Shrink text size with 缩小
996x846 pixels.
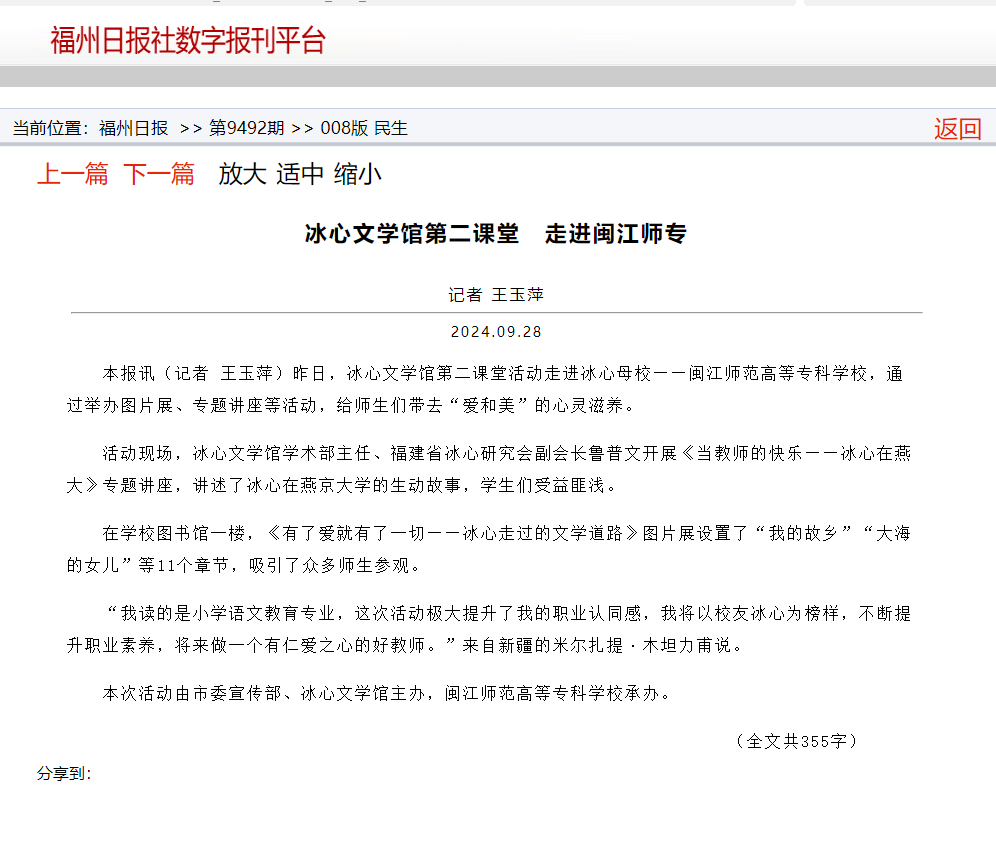point(358,174)
